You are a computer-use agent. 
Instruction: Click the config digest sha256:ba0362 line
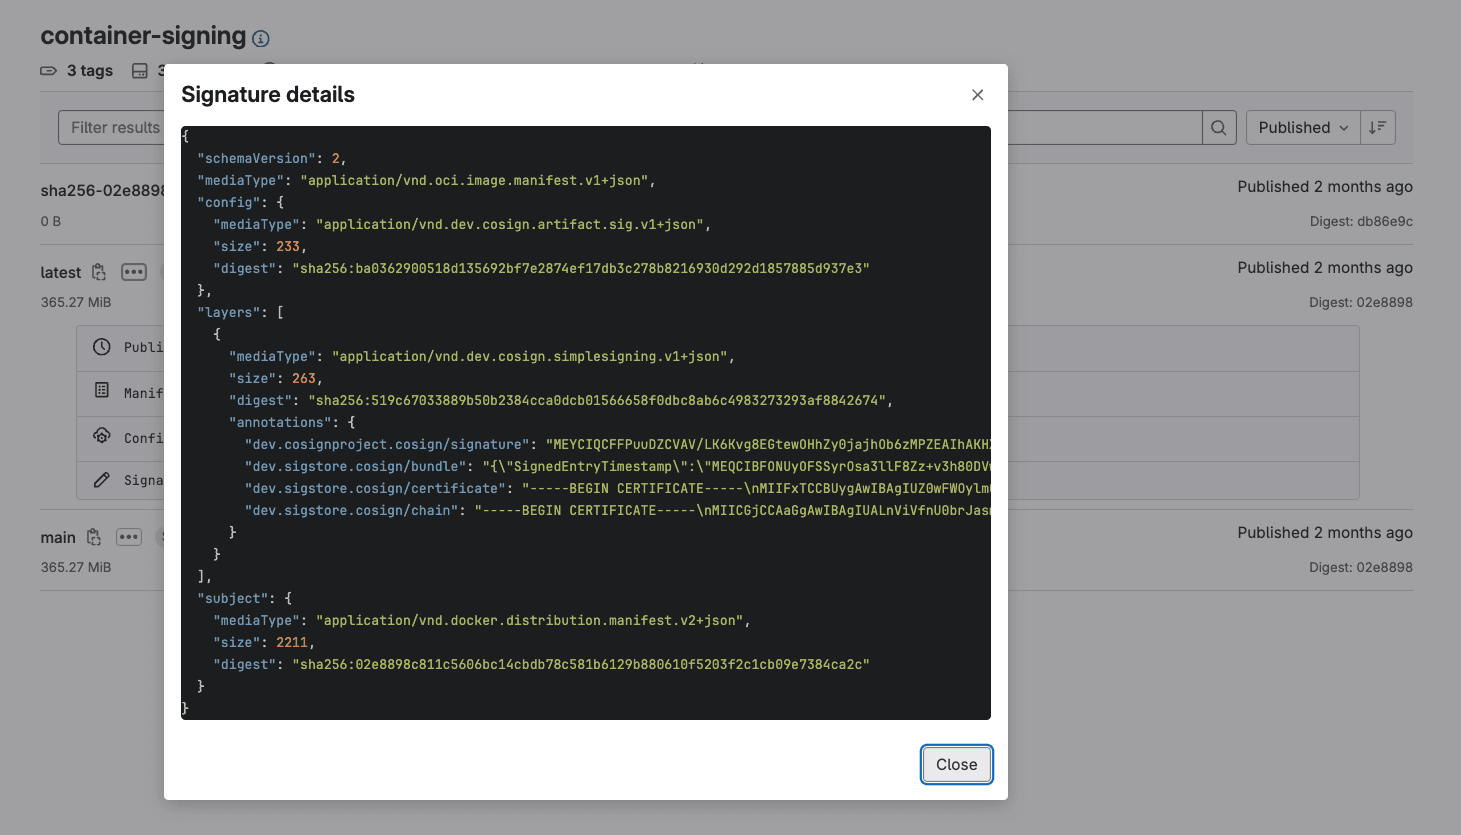(x=541, y=268)
